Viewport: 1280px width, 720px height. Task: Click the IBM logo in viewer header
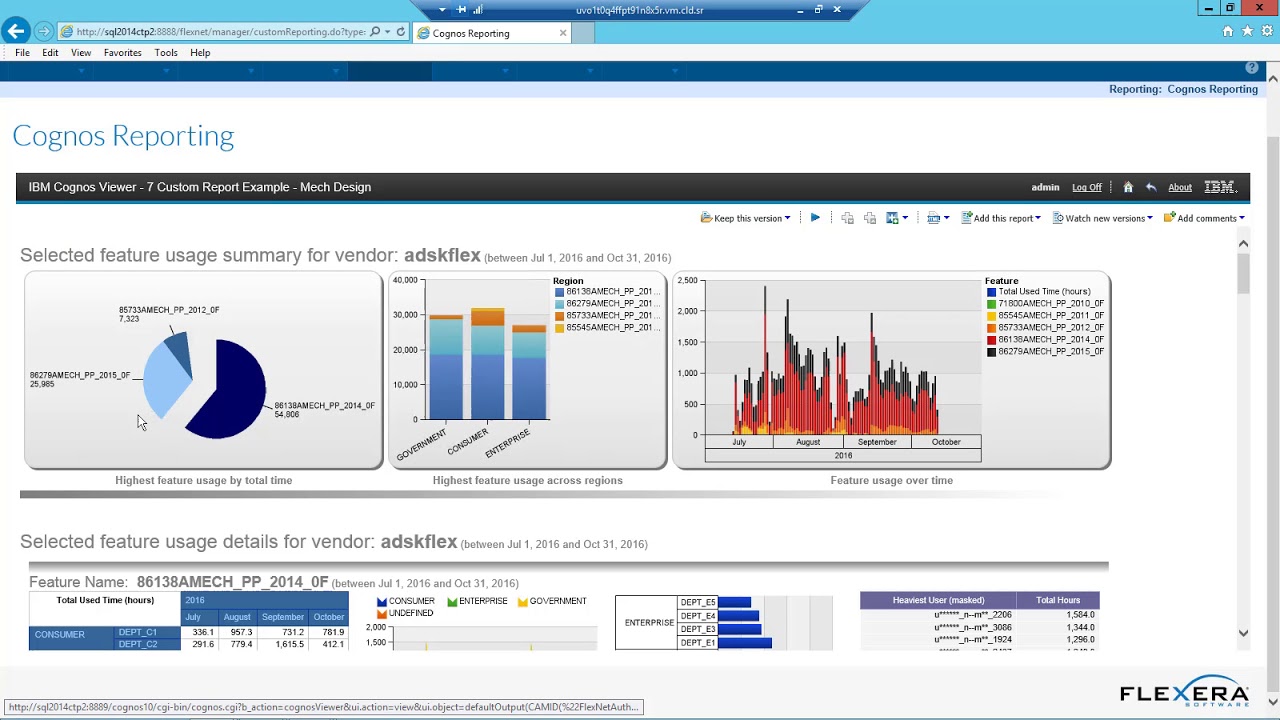[x=1221, y=187]
